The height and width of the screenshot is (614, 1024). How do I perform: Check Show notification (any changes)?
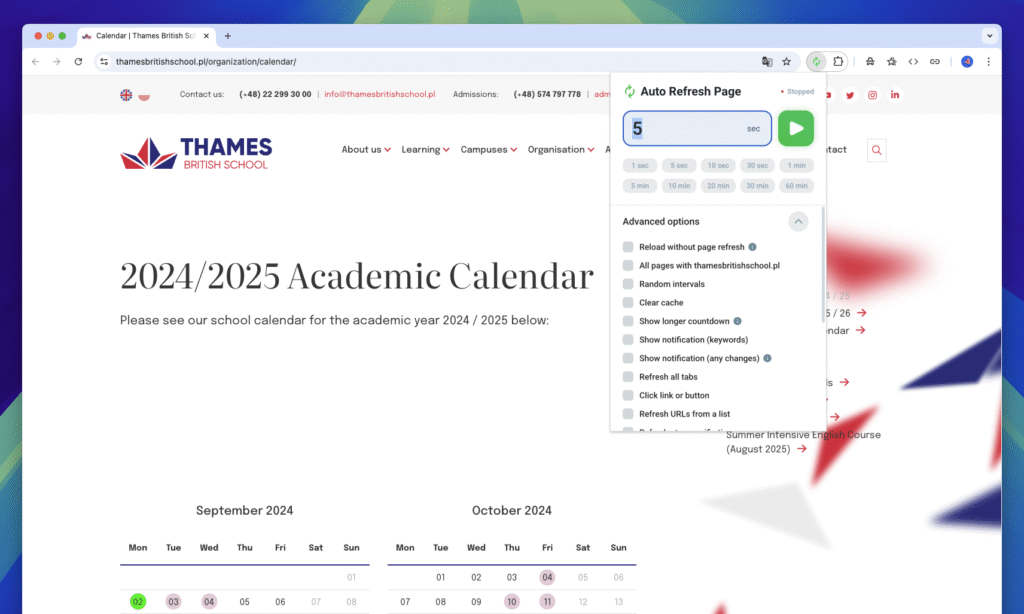tap(628, 358)
